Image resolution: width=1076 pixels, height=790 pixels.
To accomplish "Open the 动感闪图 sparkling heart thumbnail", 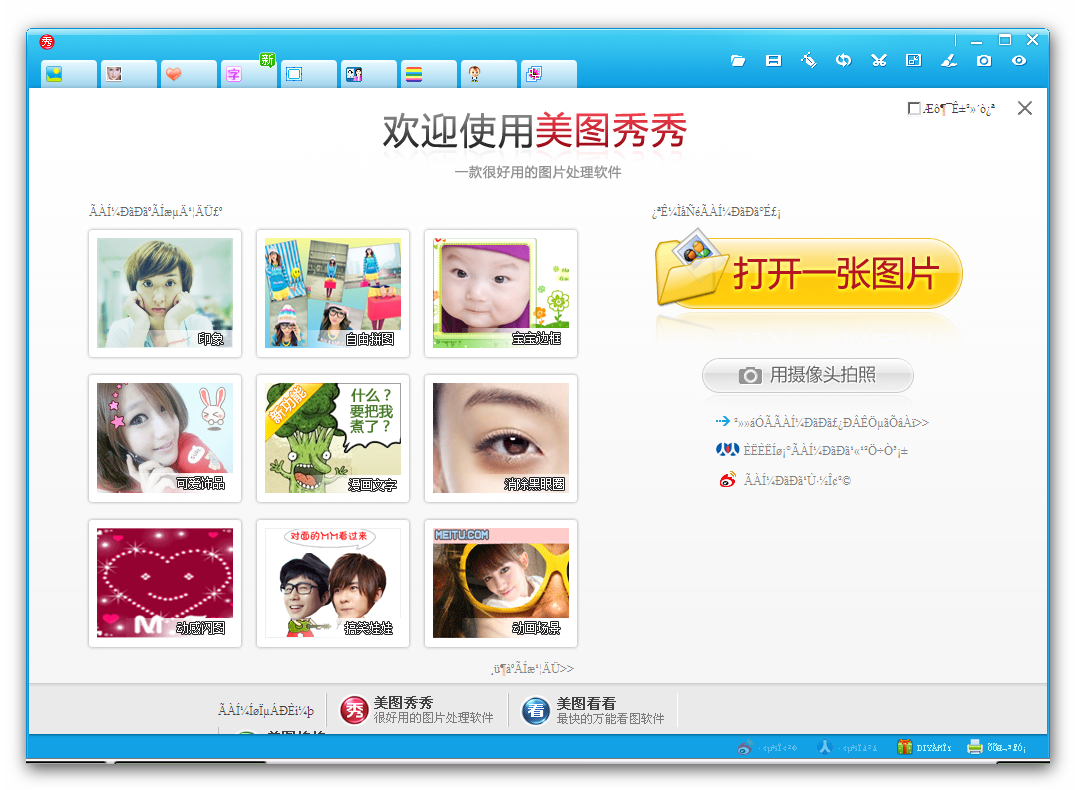I will (165, 583).
